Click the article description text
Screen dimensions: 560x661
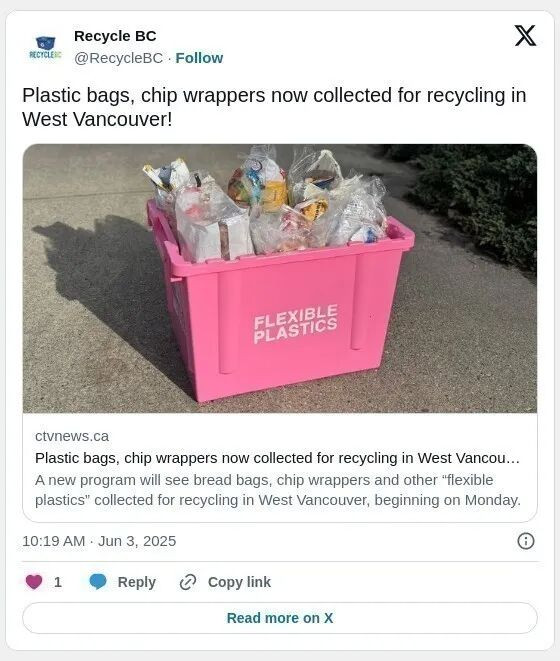click(278, 490)
